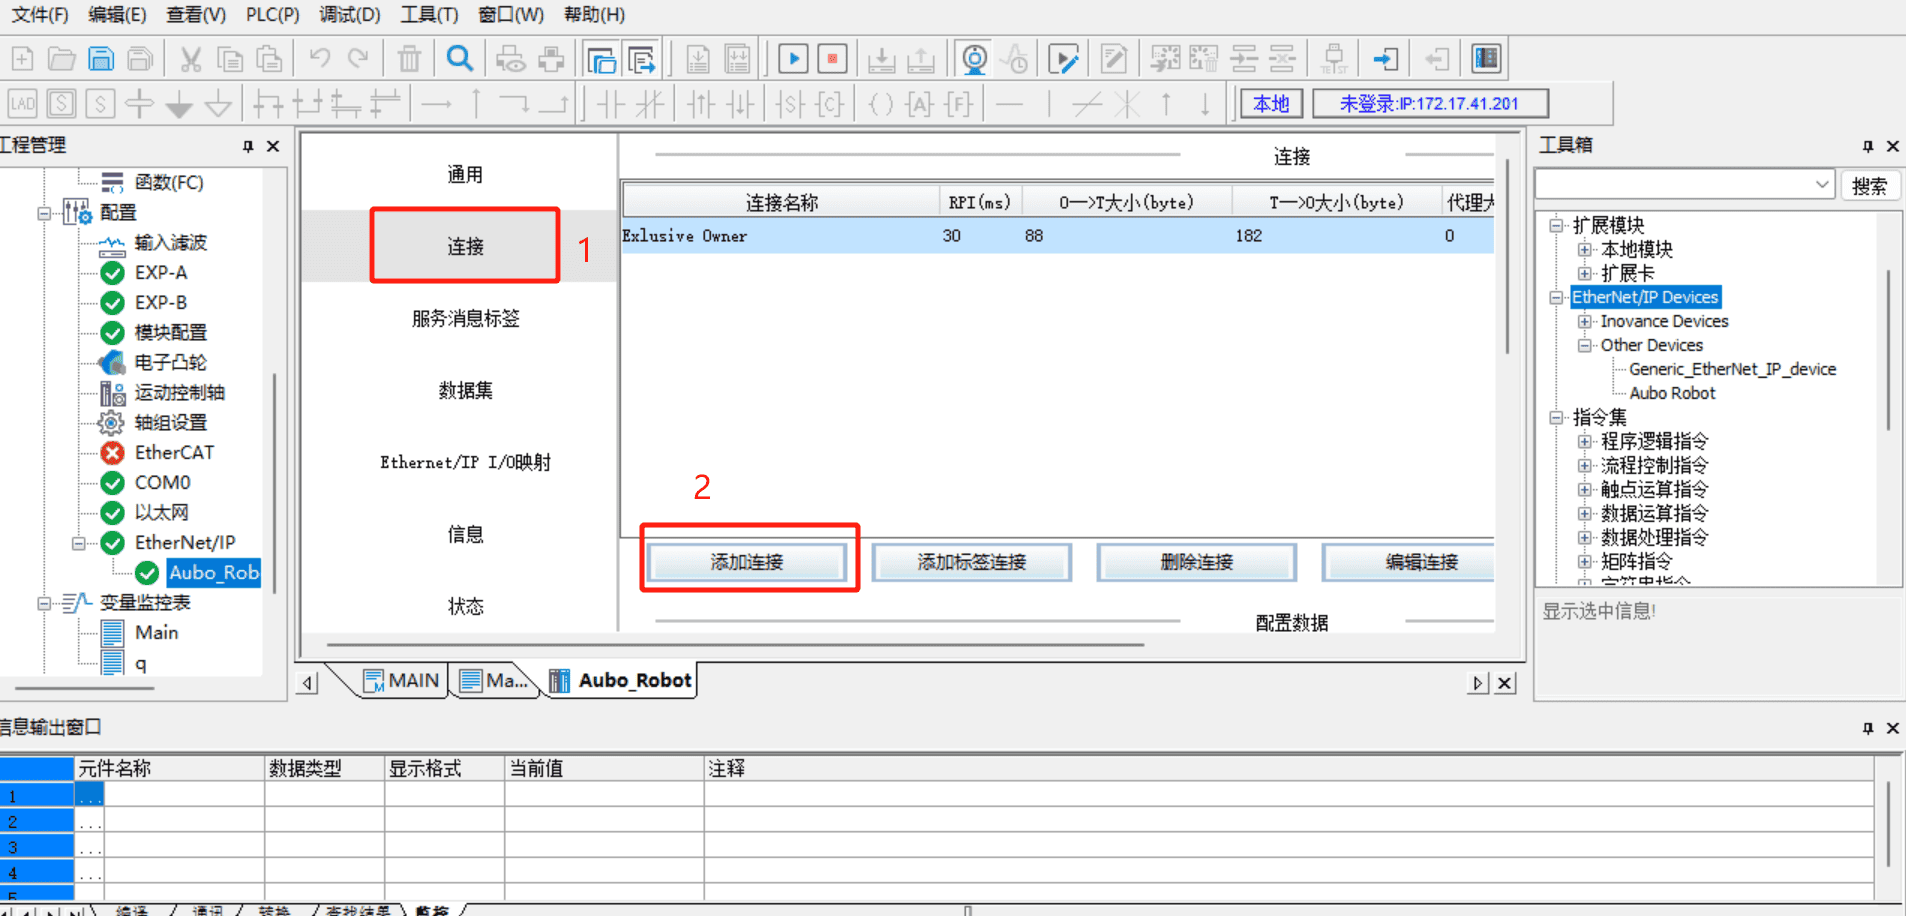Open the print preview icon
Screen dimensions: 1906x916
tap(511, 59)
